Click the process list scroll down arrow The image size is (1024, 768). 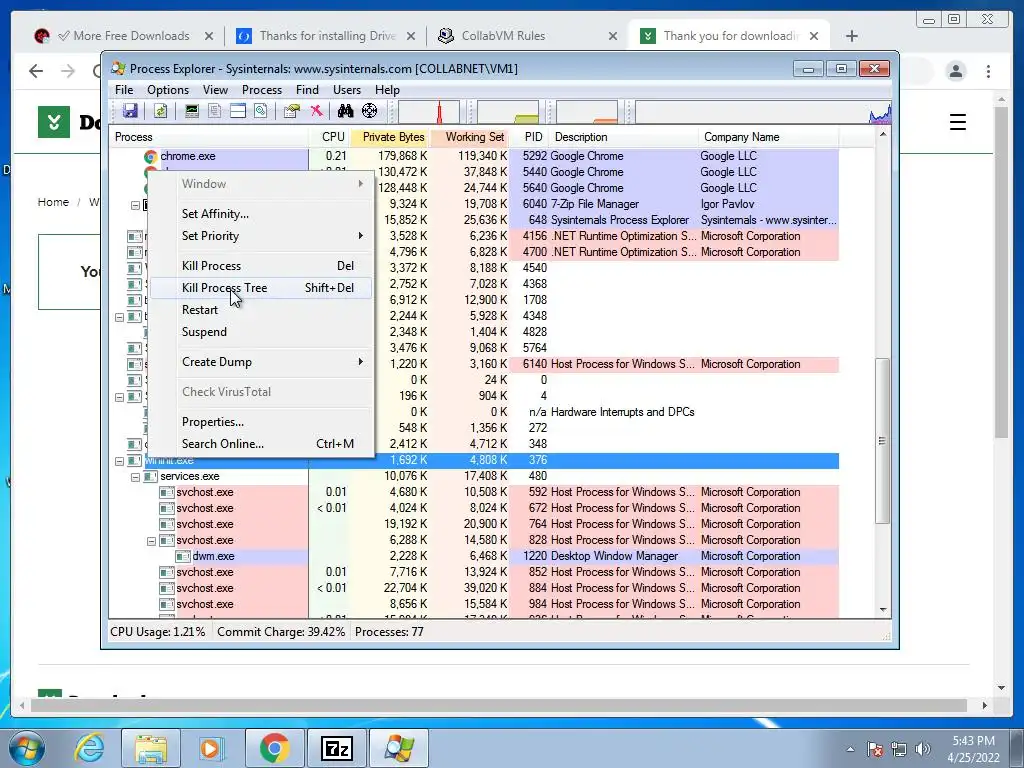point(883,610)
